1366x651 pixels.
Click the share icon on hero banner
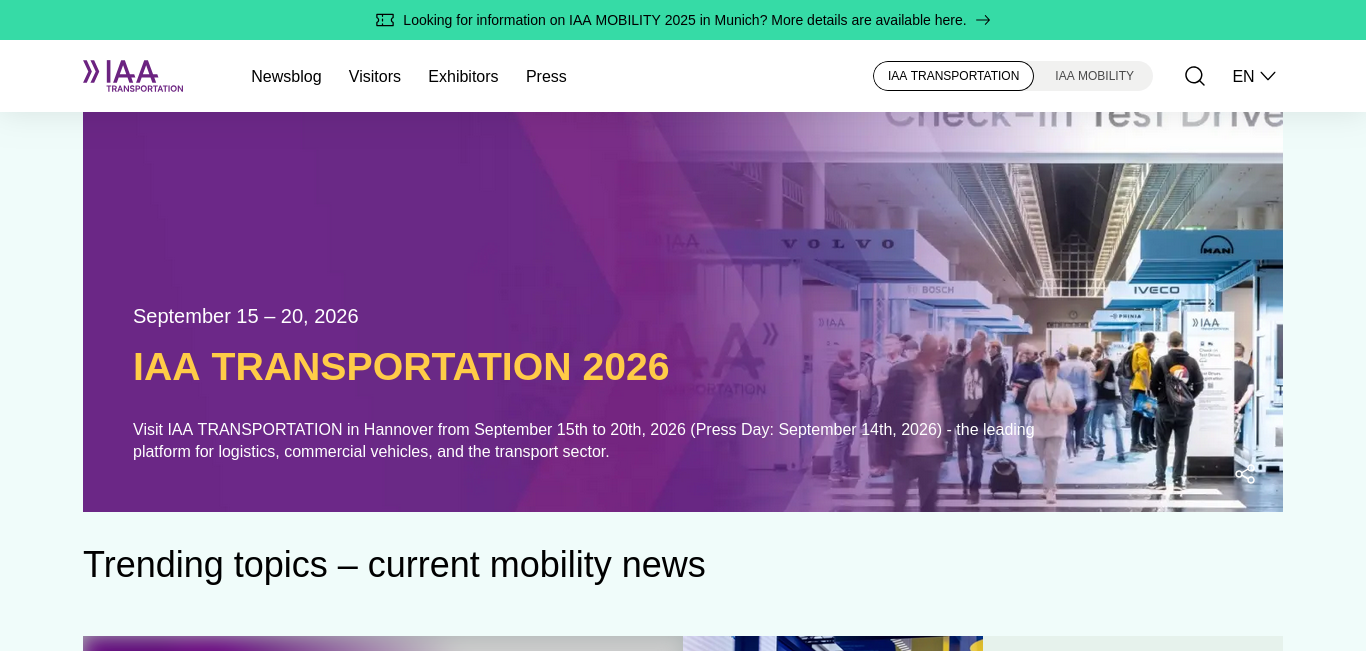1245,474
